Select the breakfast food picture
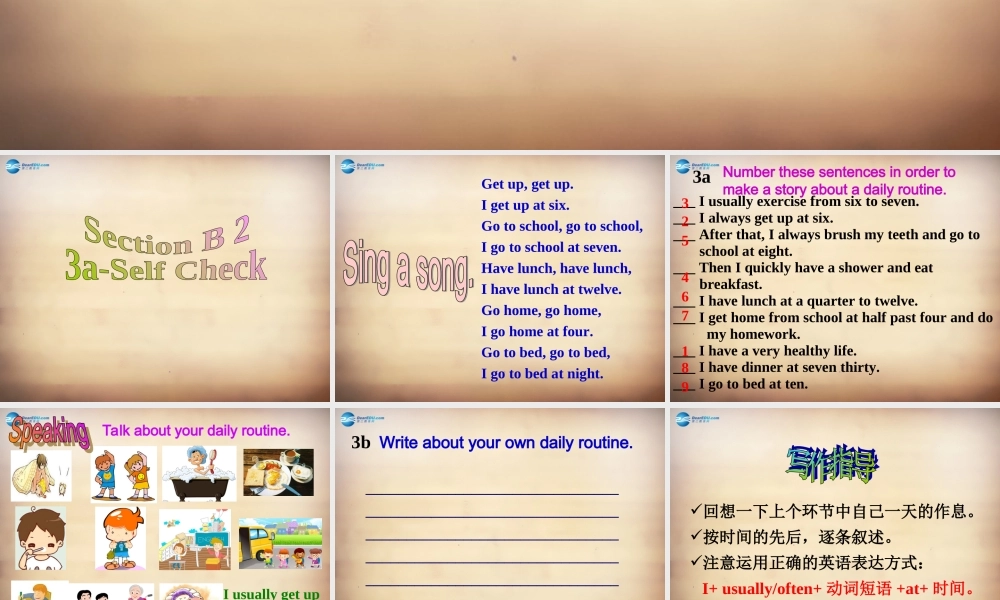The height and width of the screenshot is (600, 1000). pyautogui.click(x=278, y=471)
